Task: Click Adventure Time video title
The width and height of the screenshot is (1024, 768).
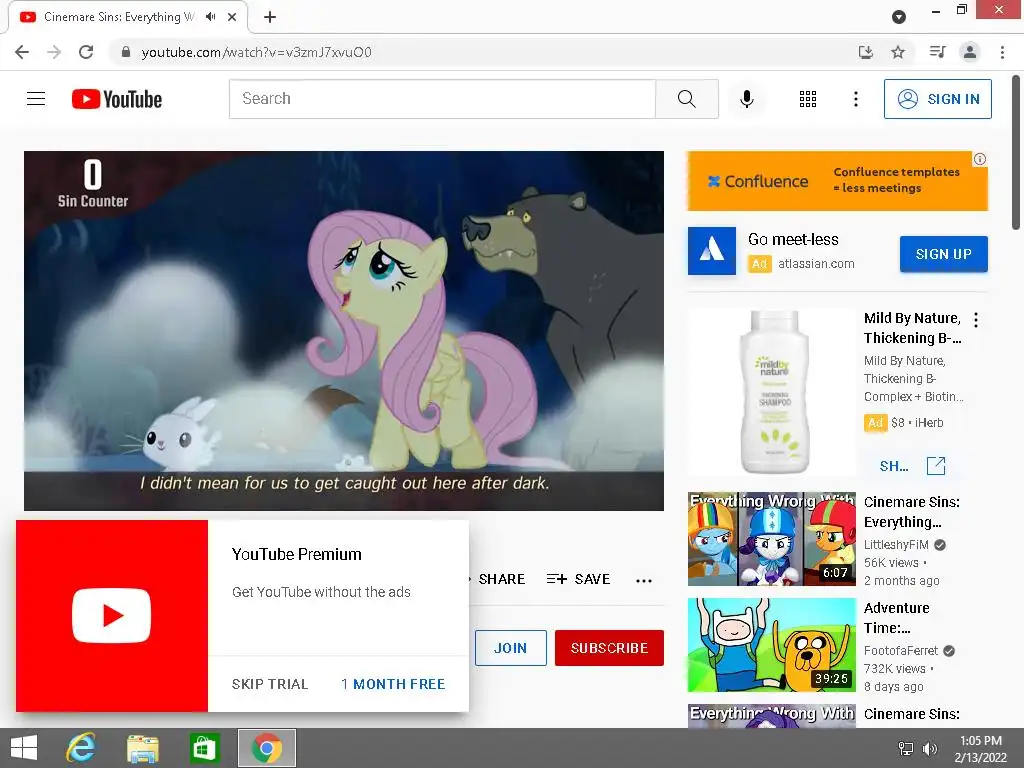Action: (x=896, y=618)
